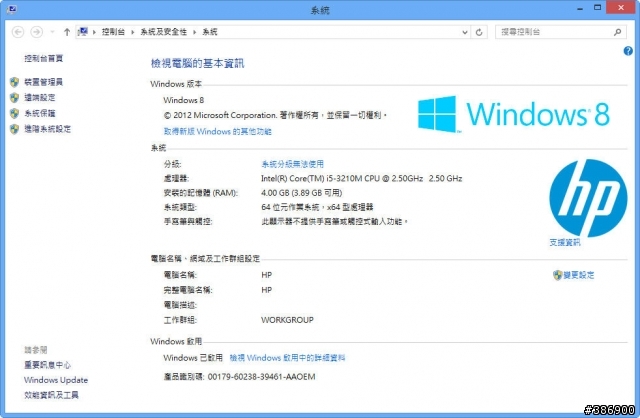Open the recent locations dropdown arrow

click(52, 32)
